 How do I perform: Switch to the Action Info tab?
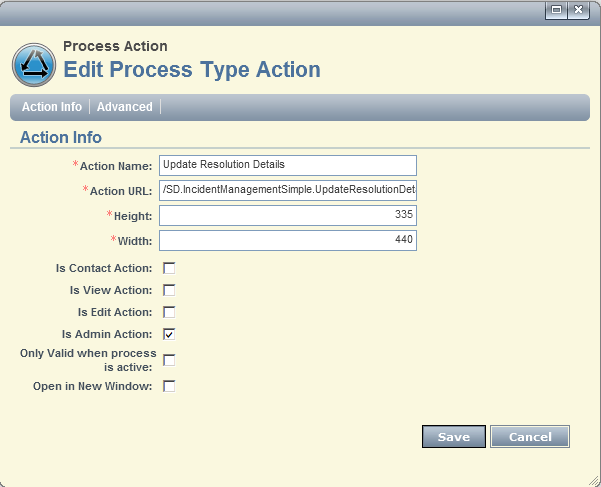coord(52,107)
